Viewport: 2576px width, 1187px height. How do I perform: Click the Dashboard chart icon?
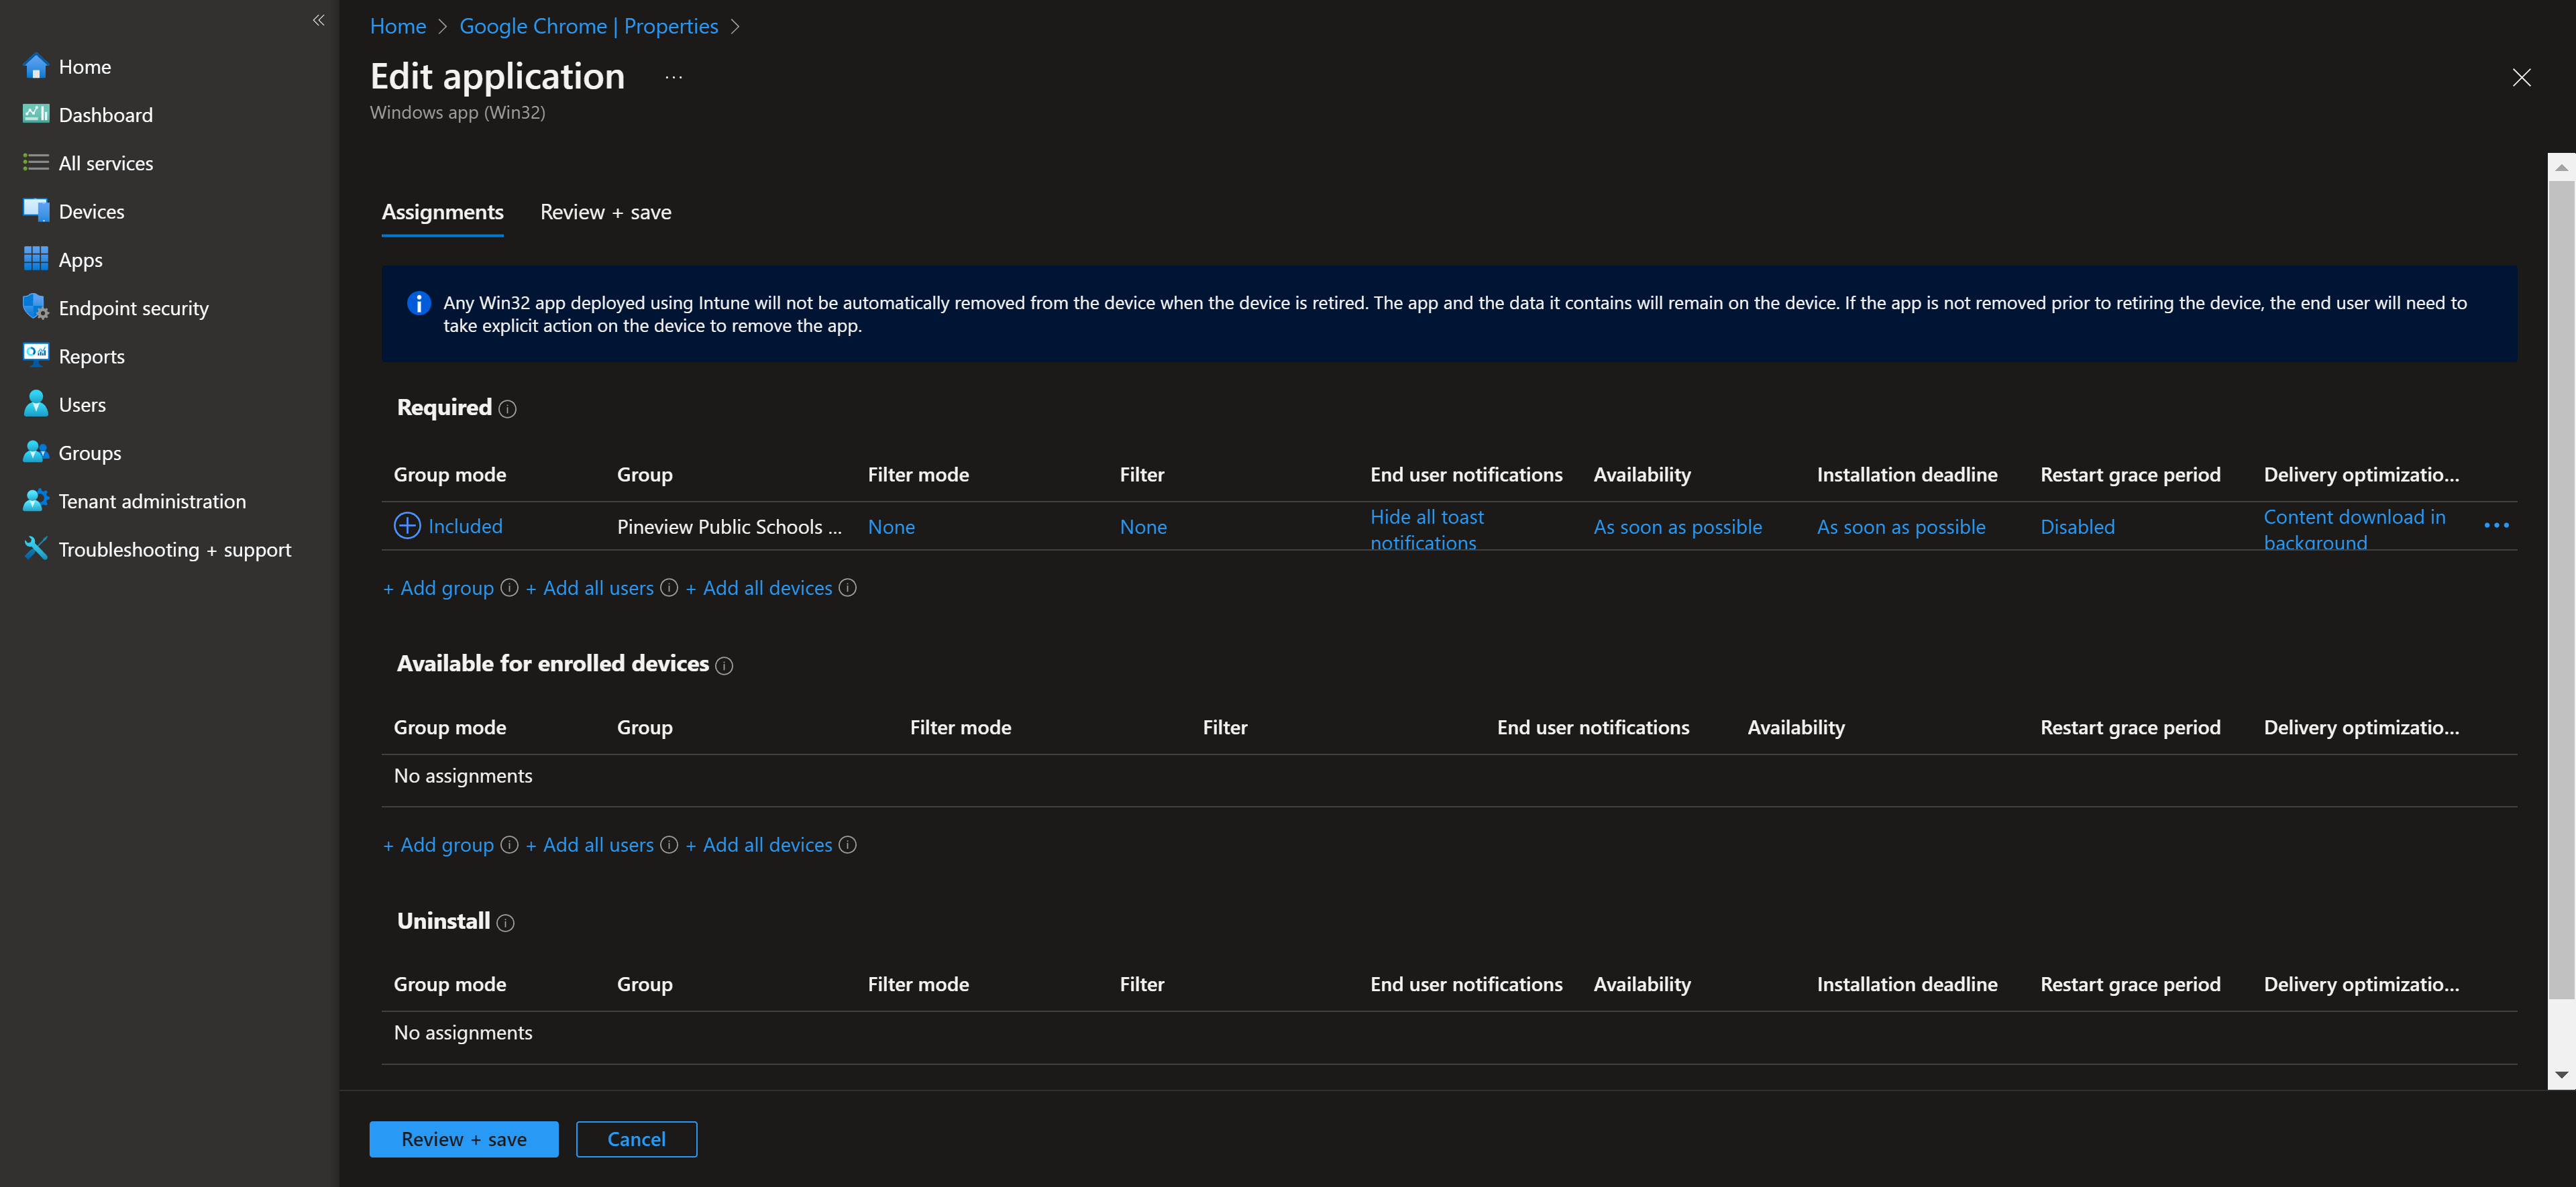[x=36, y=114]
